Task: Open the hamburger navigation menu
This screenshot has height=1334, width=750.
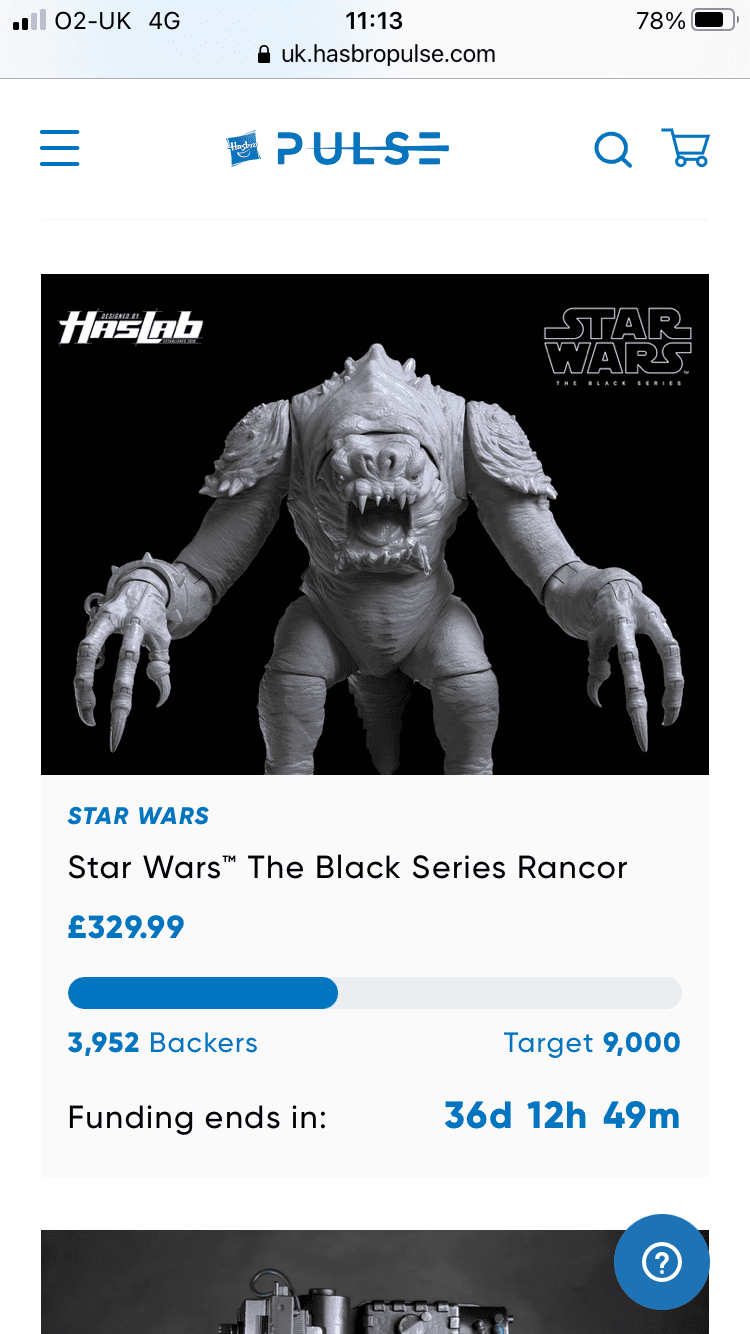Action: [59, 148]
